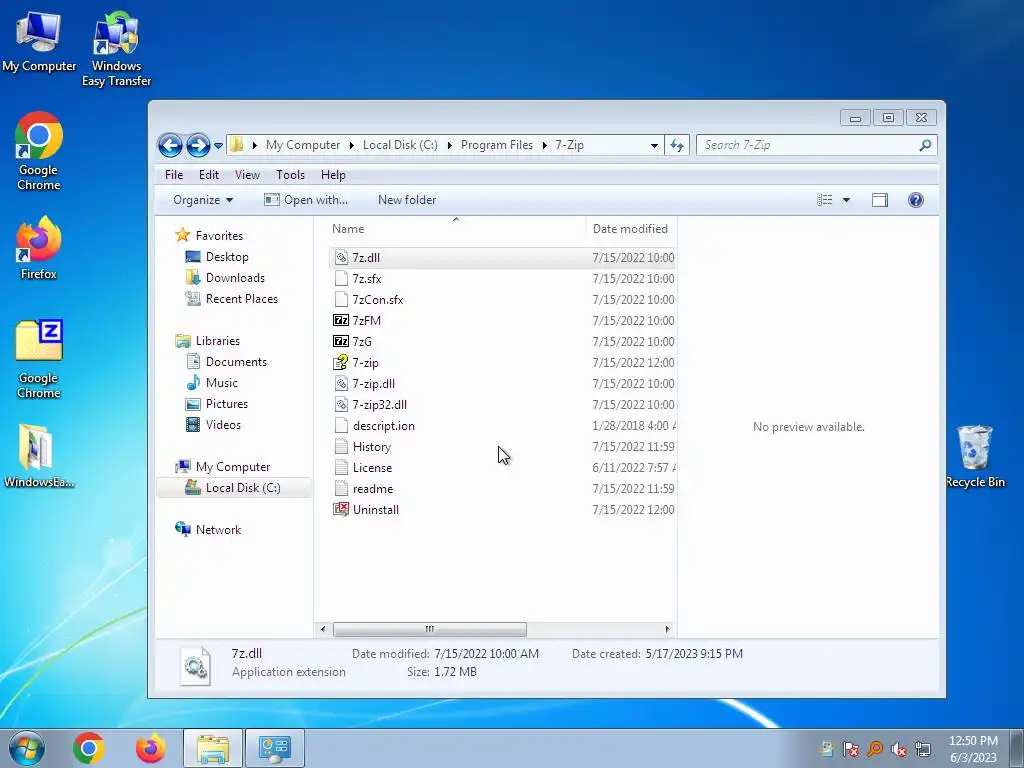Image resolution: width=1024 pixels, height=768 pixels.
Task: Click the Windows Start button
Action: tap(26, 748)
